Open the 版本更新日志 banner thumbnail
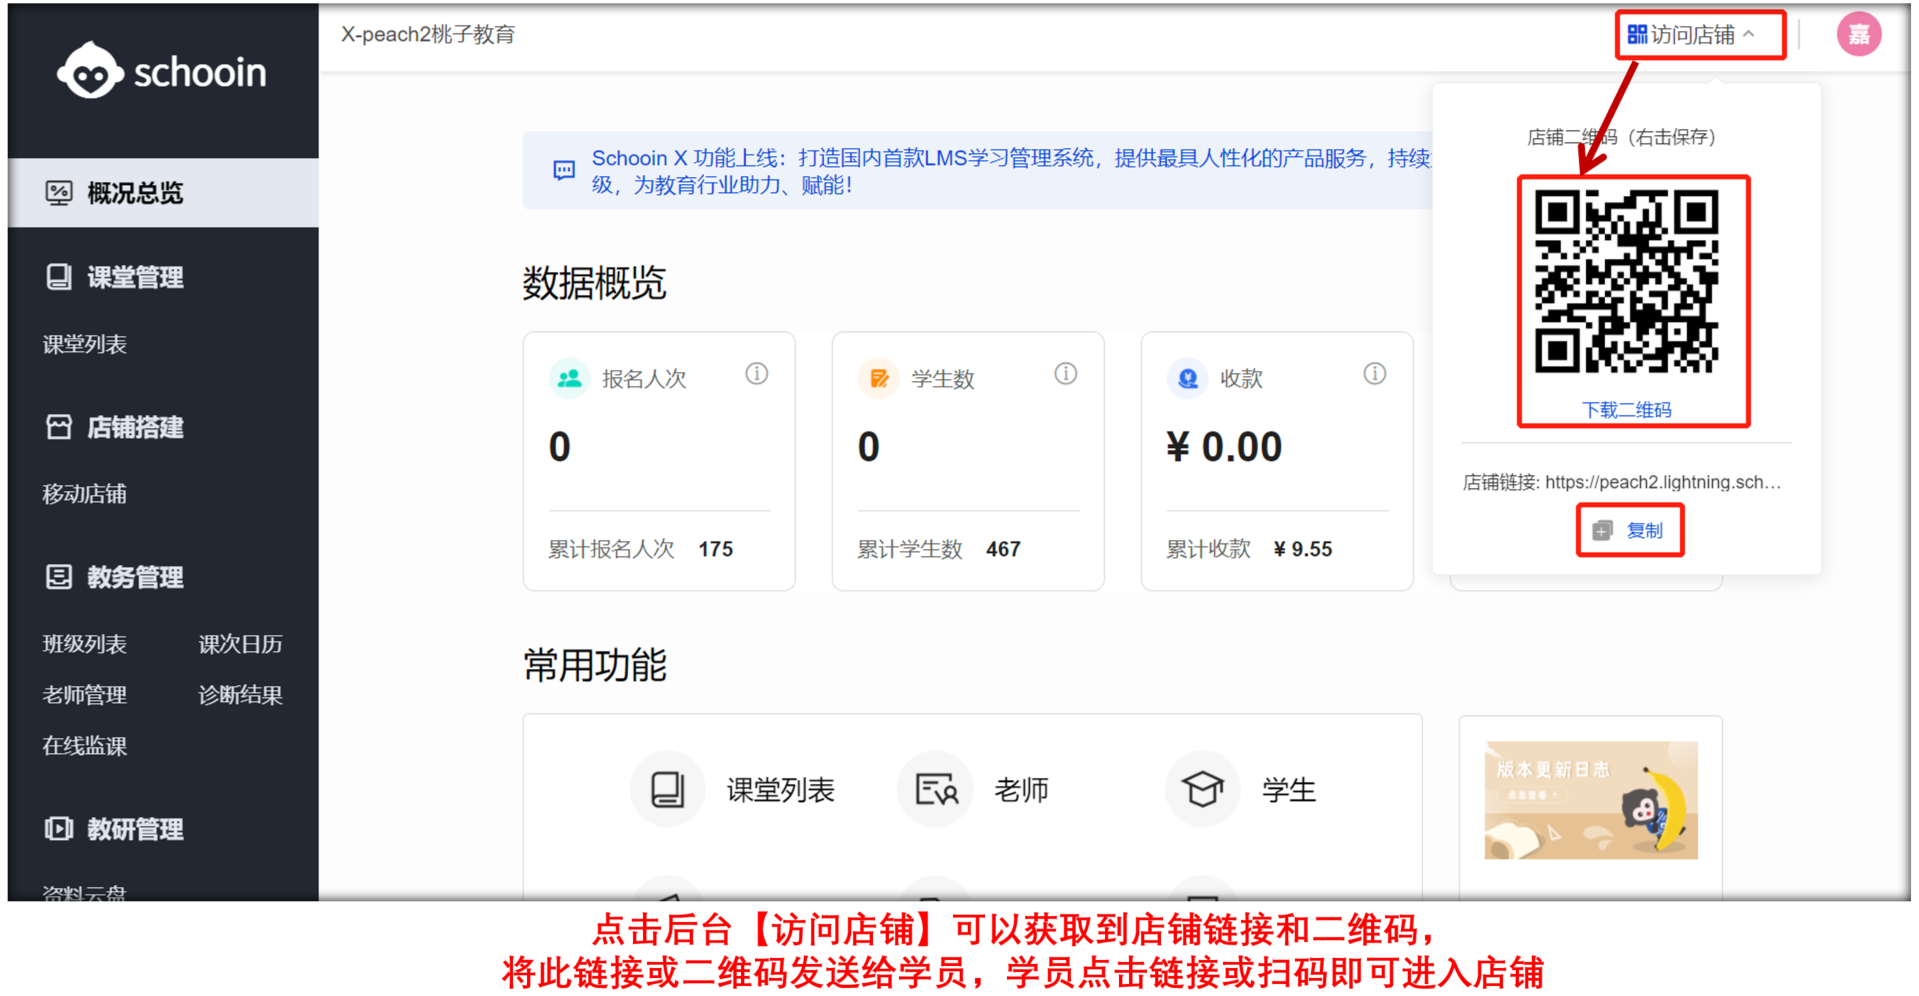 pyautogui.click(x=1591, y=800)
